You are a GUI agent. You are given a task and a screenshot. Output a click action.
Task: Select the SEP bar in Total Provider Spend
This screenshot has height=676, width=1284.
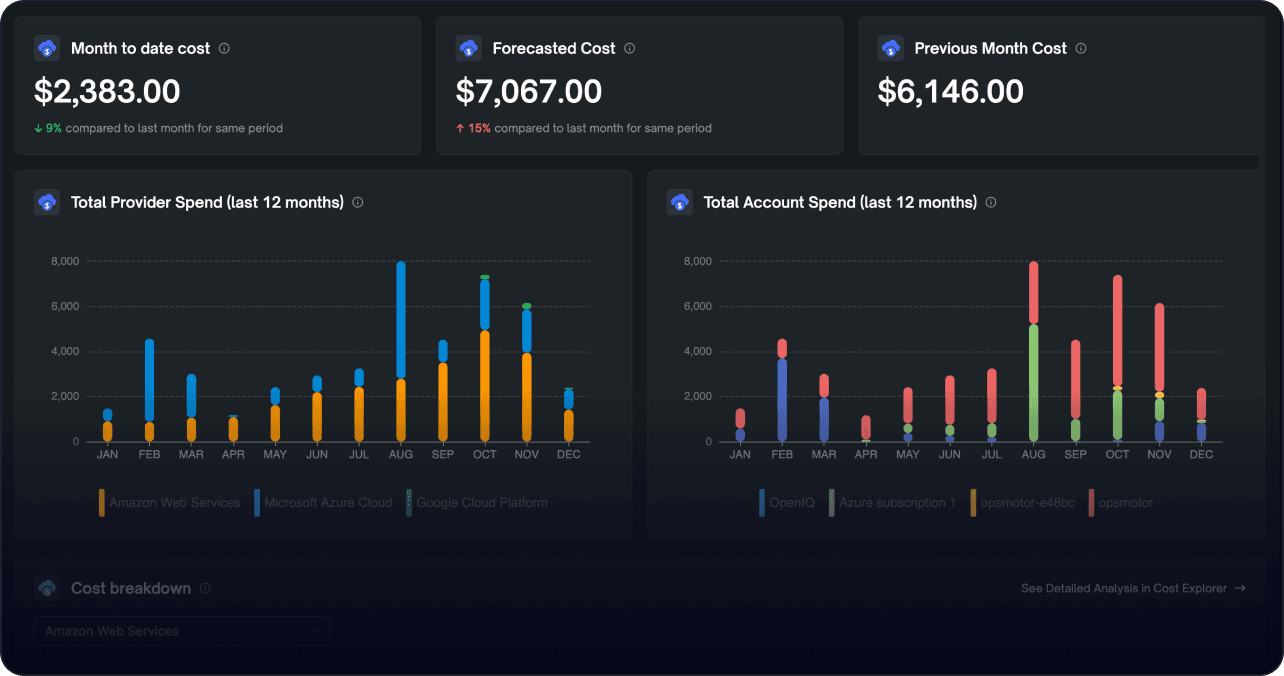[443, 391]
